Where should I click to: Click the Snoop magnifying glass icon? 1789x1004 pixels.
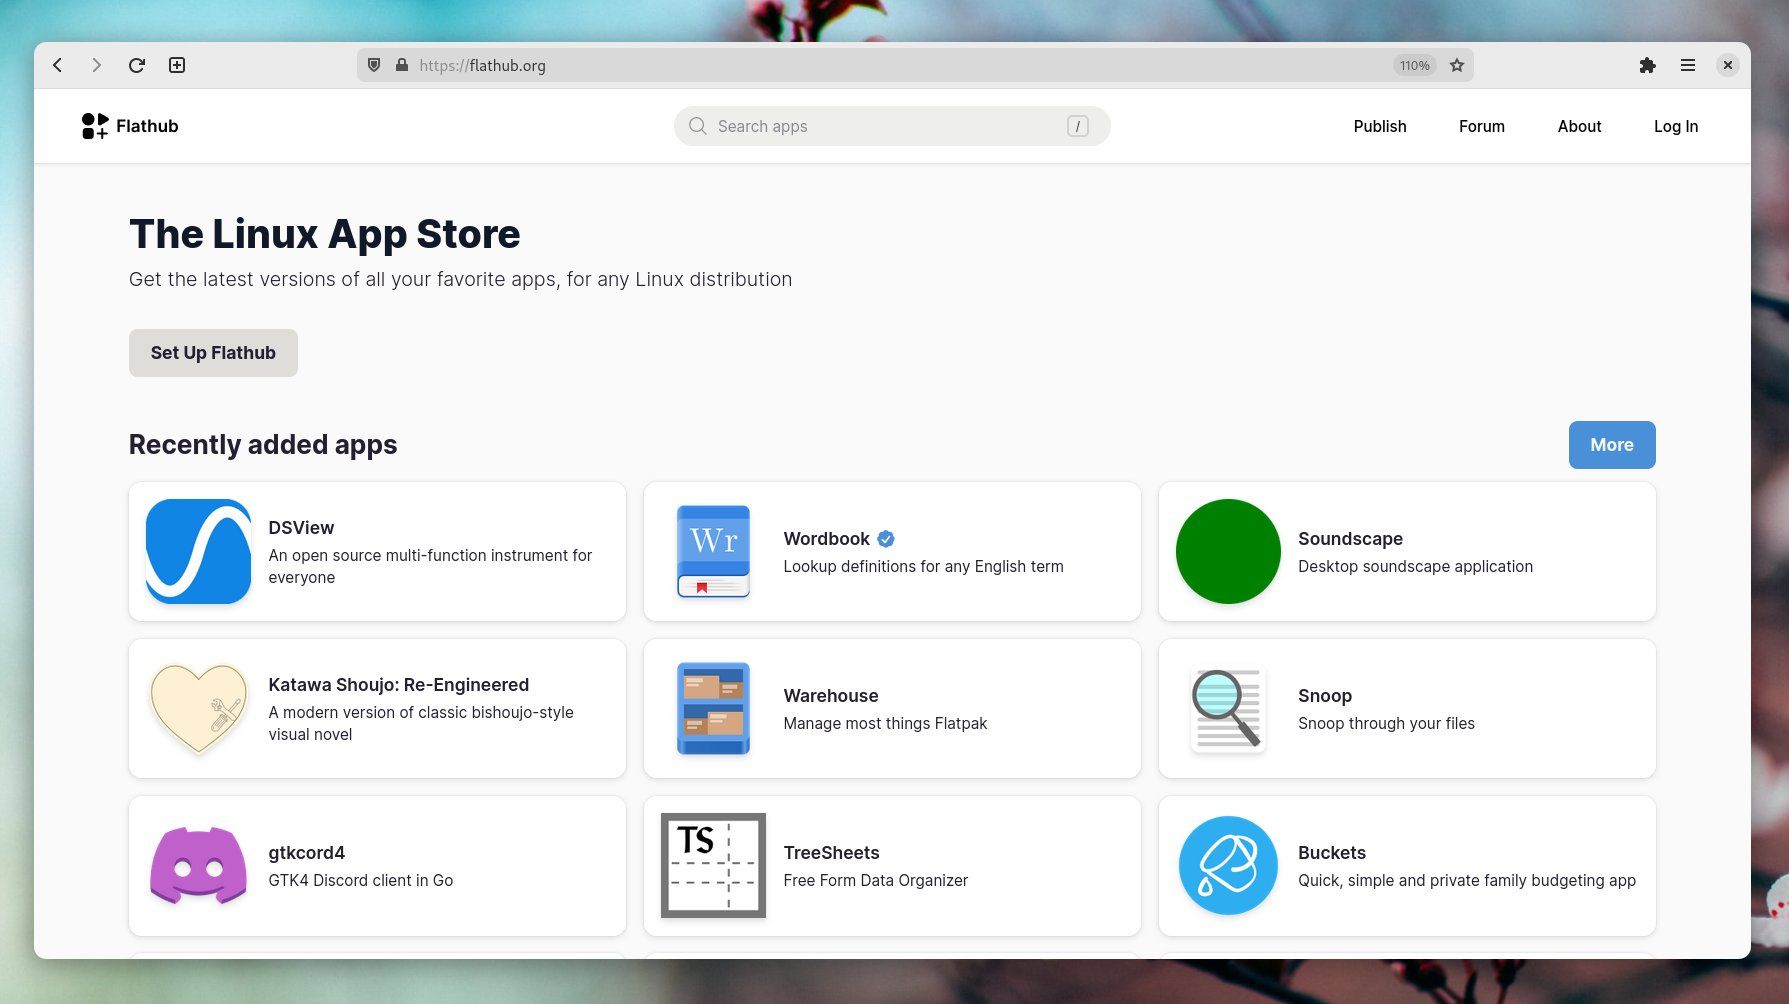pos(1227,708)
